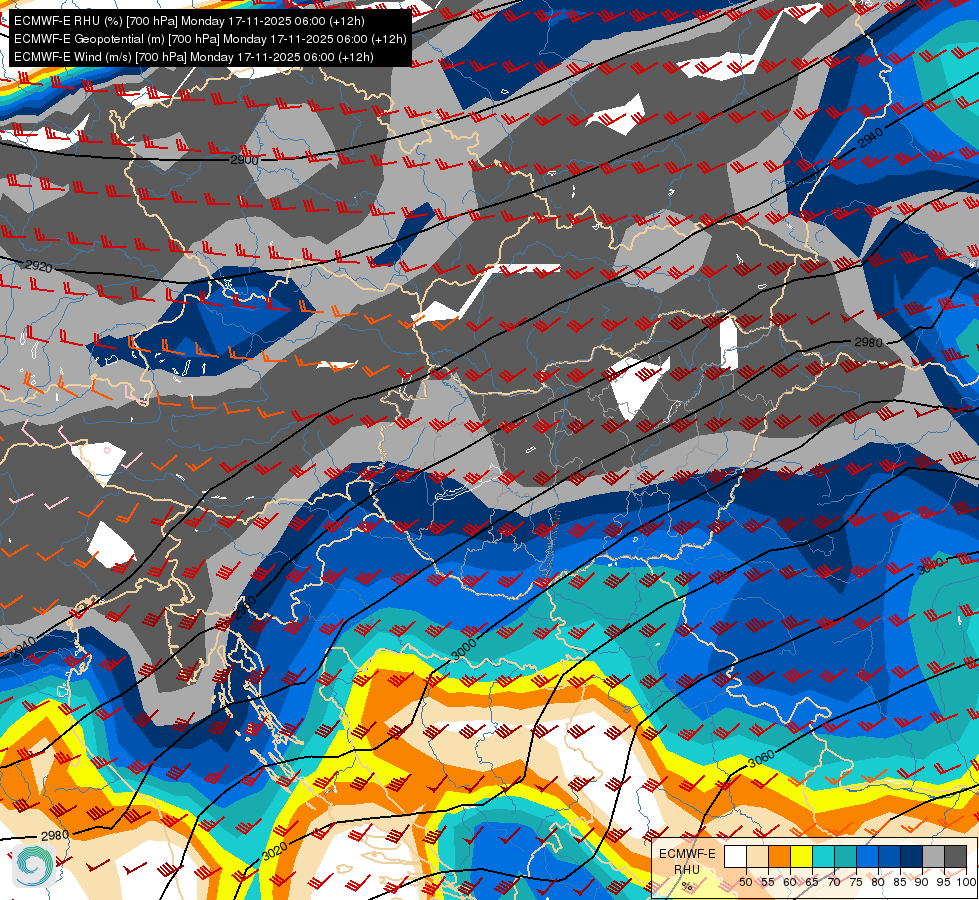Click the 2920 geopotential contour label
979x900 pixels.
coord(39,267)
